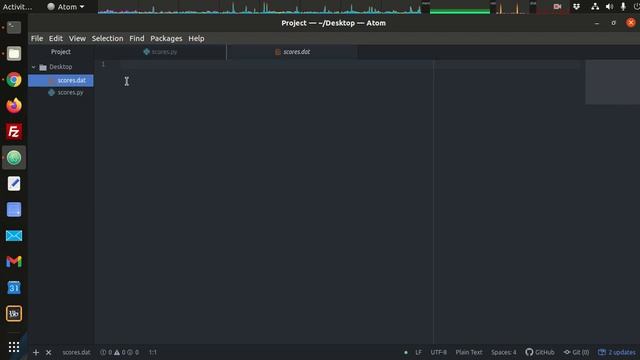
Task: Open the orange-framed app icon in dock
Action: [x=14, y=313]
